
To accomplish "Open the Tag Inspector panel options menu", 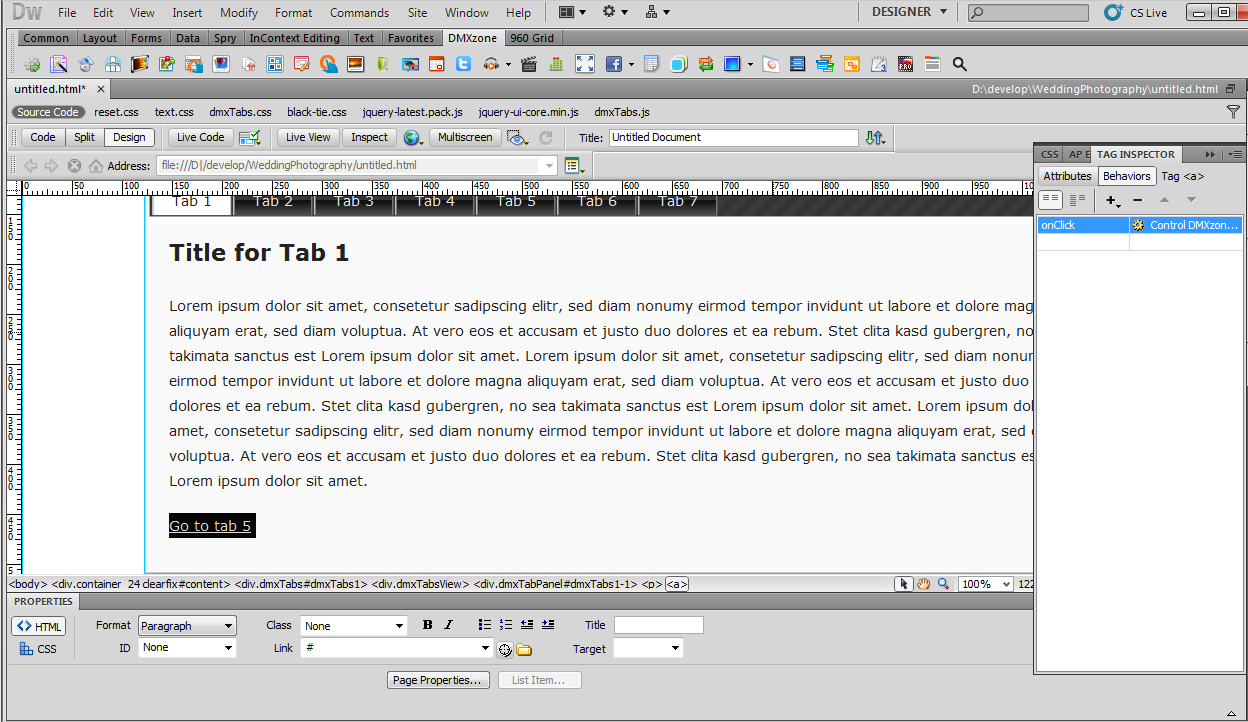I will [x=1236, y=154].
